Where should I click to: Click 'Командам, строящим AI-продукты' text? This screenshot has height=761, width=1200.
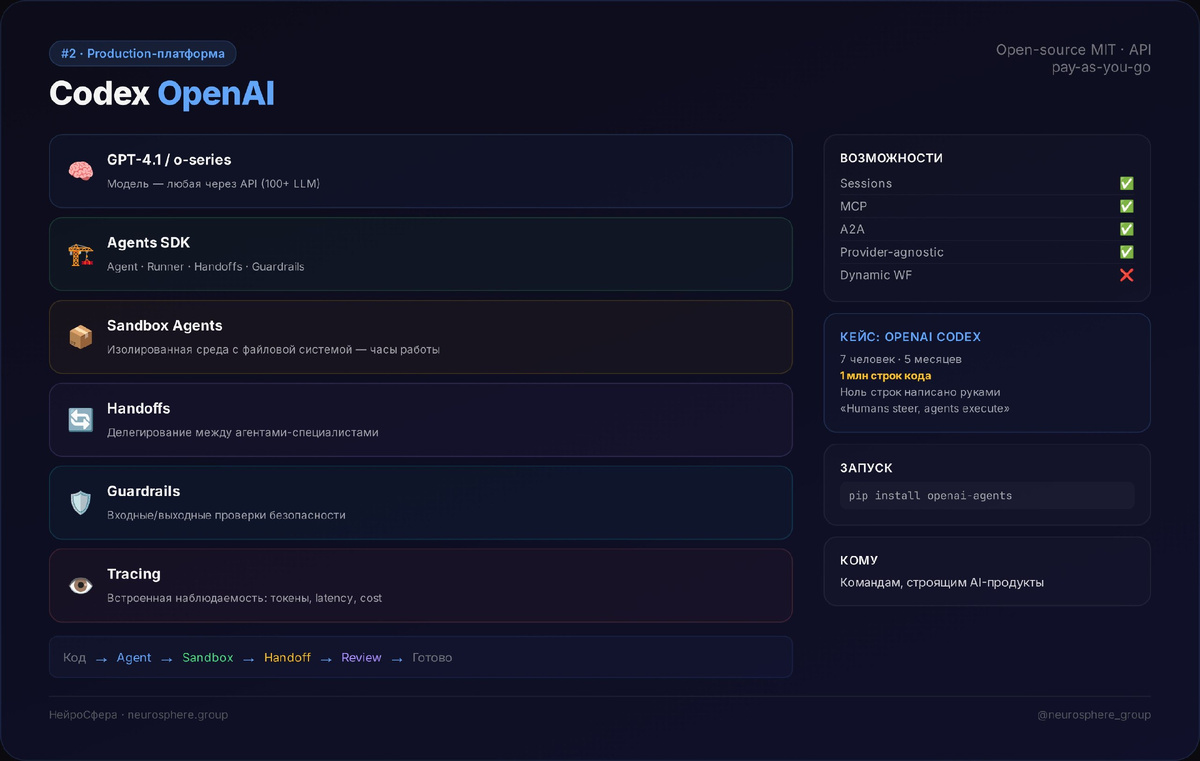click(942, 582)
